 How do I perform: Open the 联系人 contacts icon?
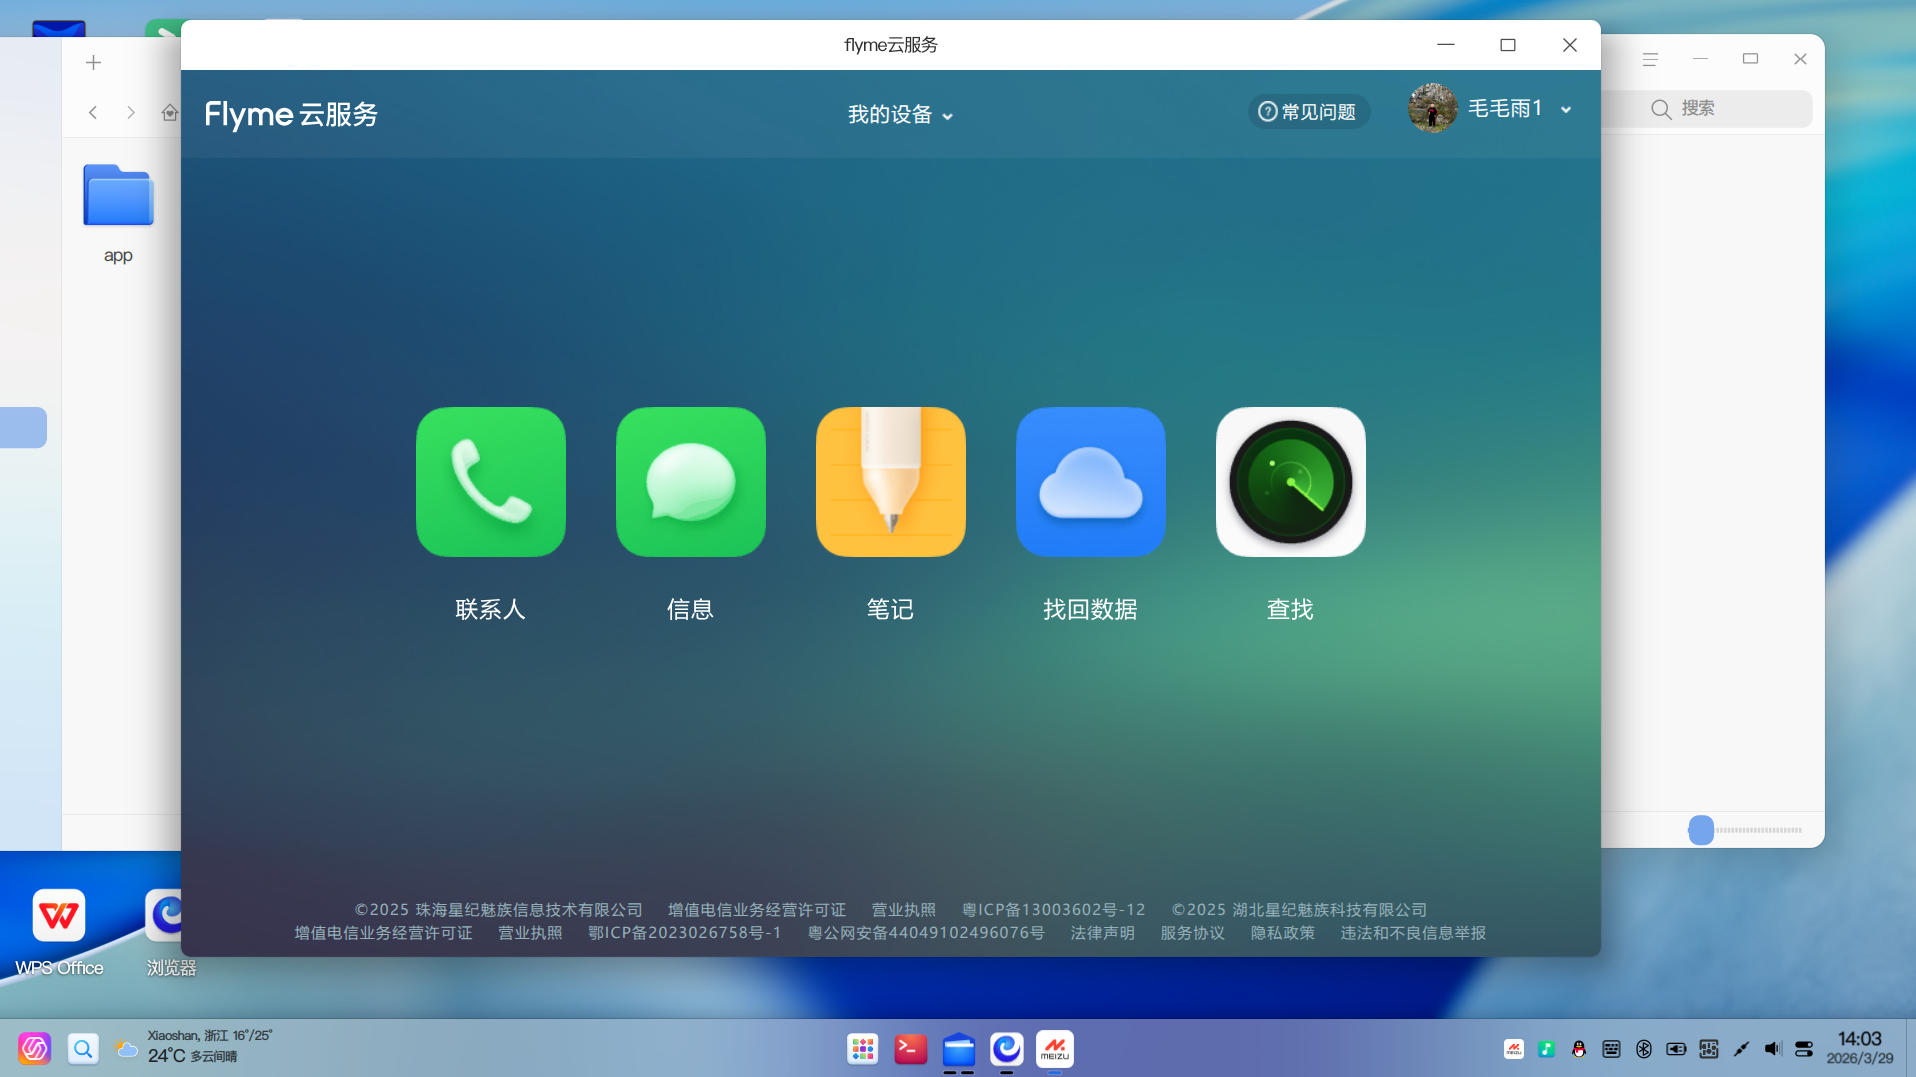click(490, 482)
